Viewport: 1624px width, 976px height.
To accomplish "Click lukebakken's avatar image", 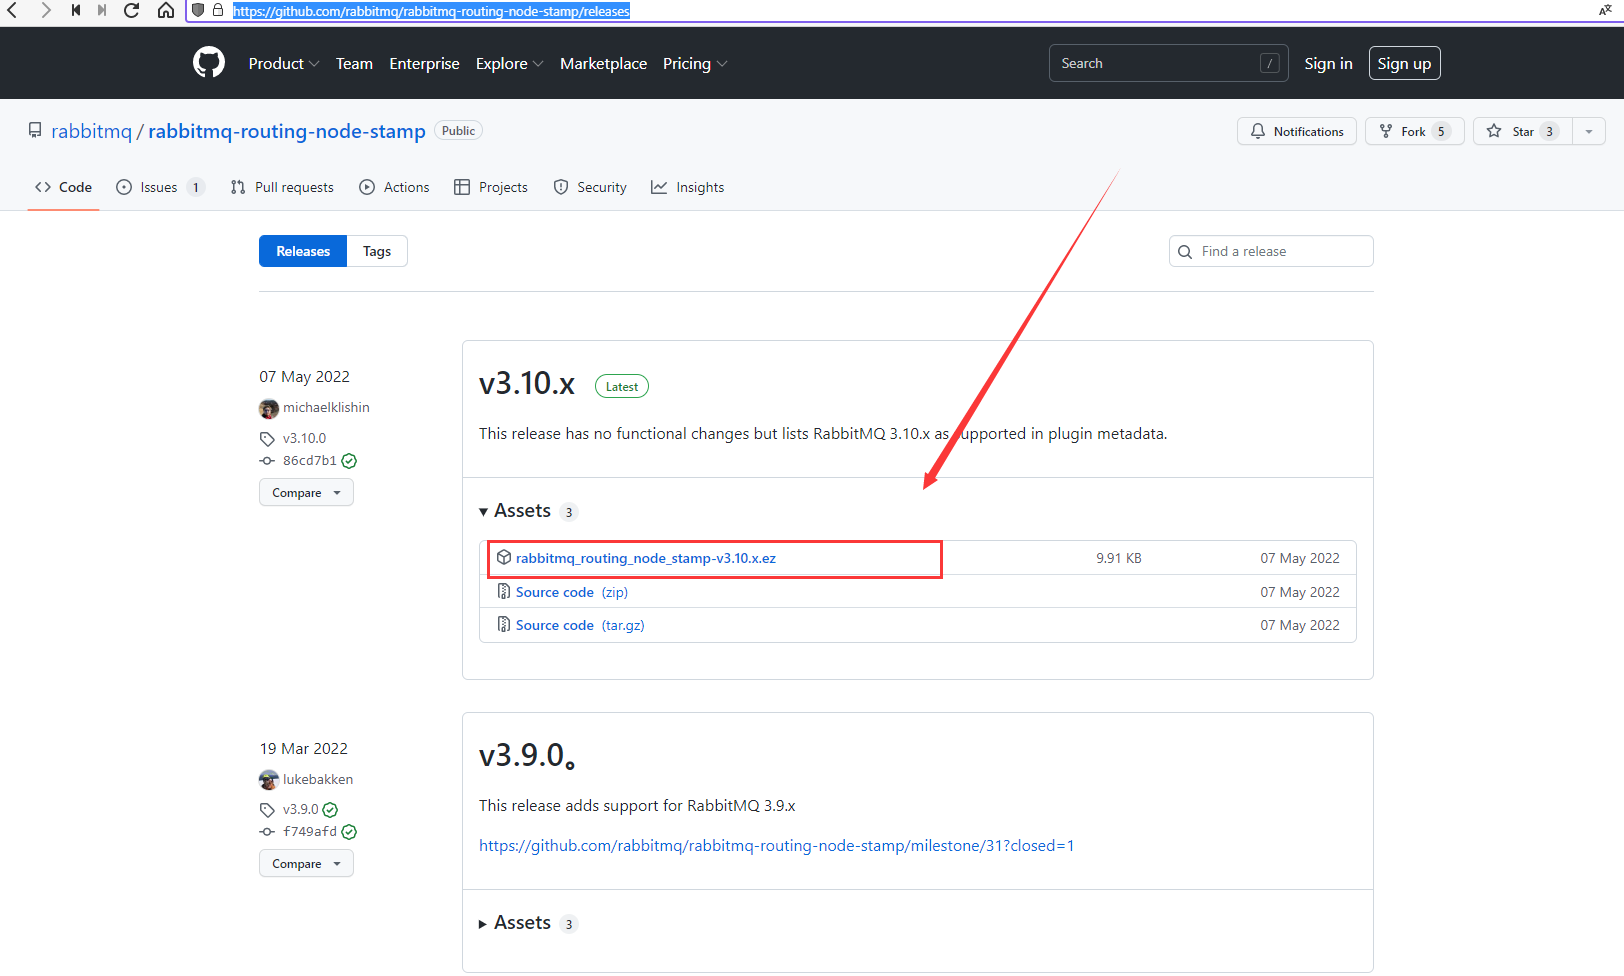I will (269, 780).
